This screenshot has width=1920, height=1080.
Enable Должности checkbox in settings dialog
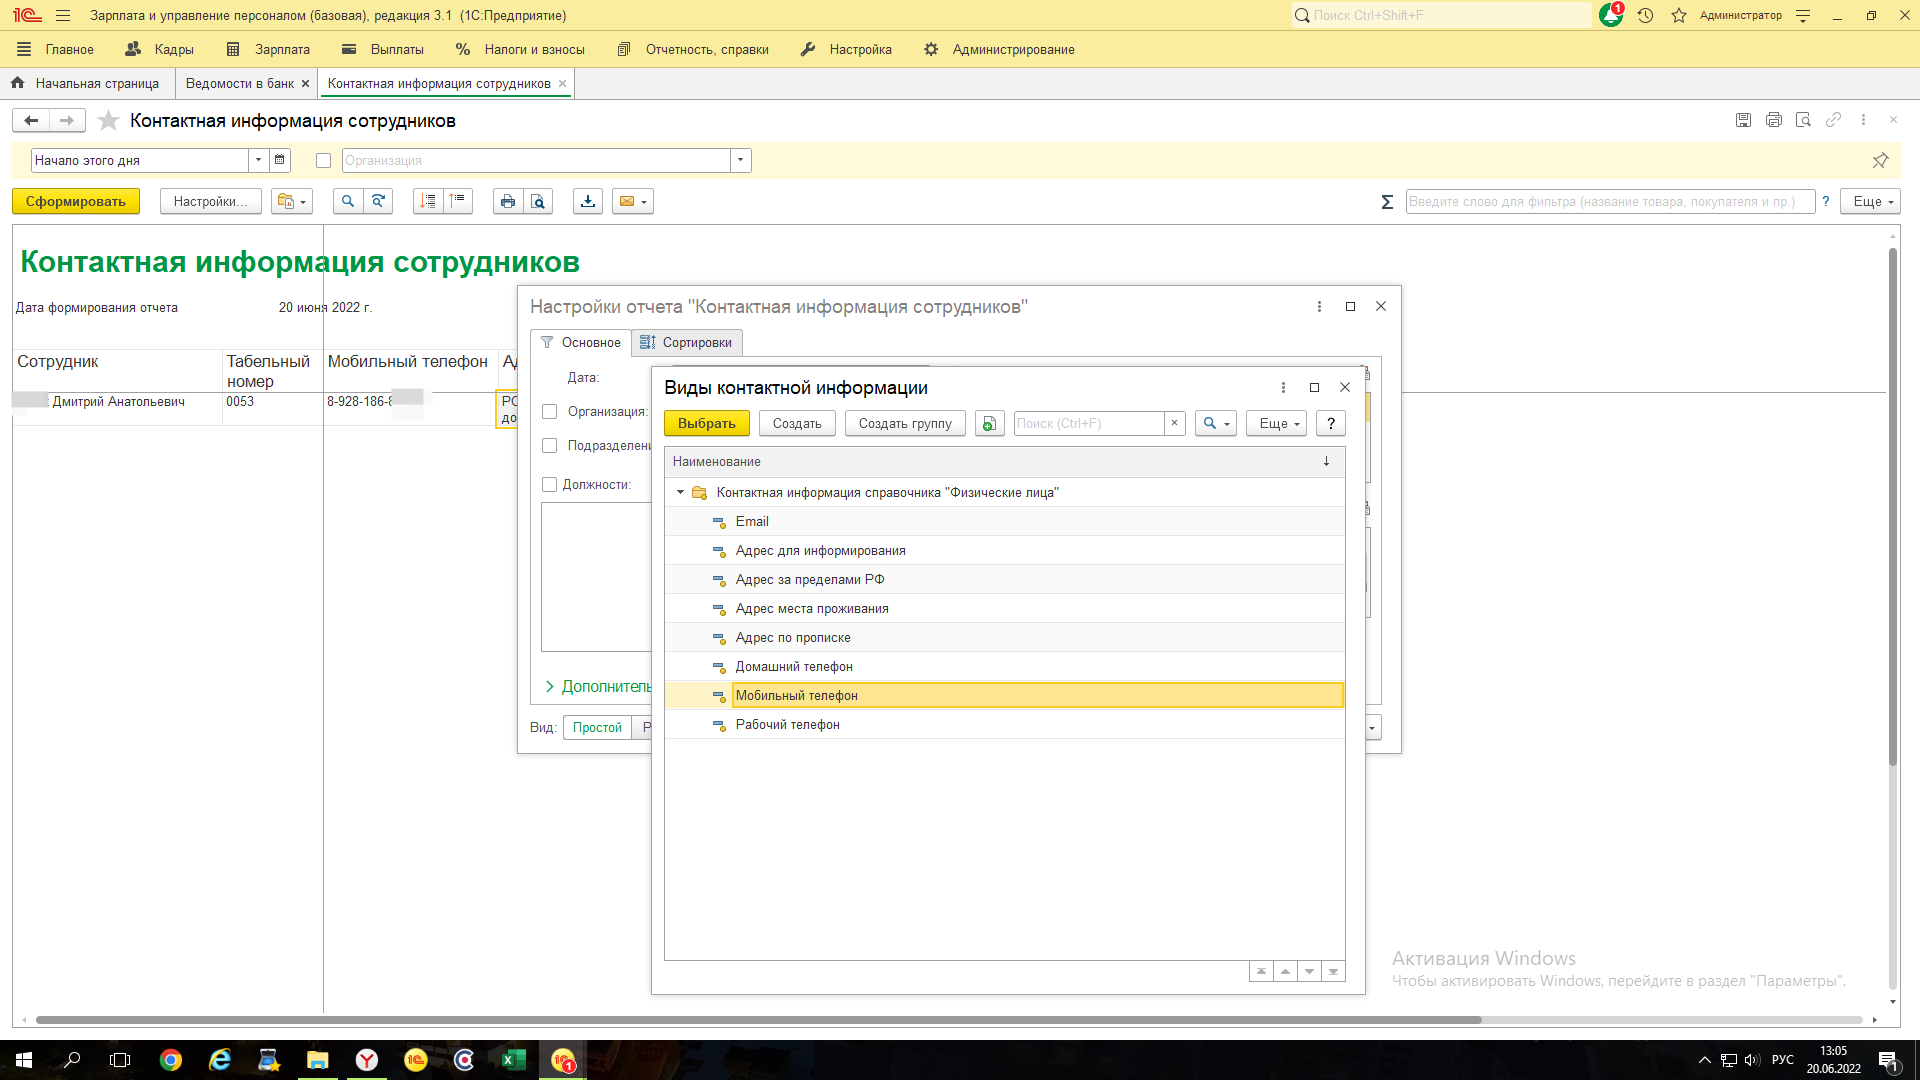(x=549, y=485)
